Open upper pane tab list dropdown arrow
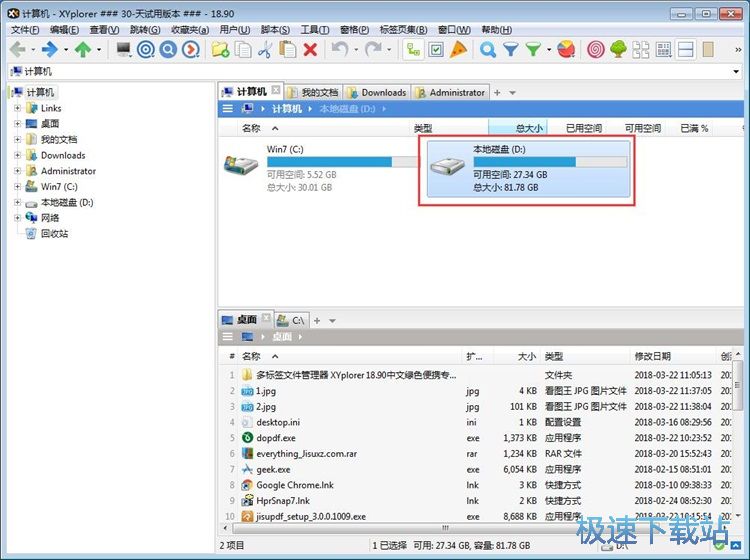The height and width of the screenshot is (560, 750). (512, 93)
